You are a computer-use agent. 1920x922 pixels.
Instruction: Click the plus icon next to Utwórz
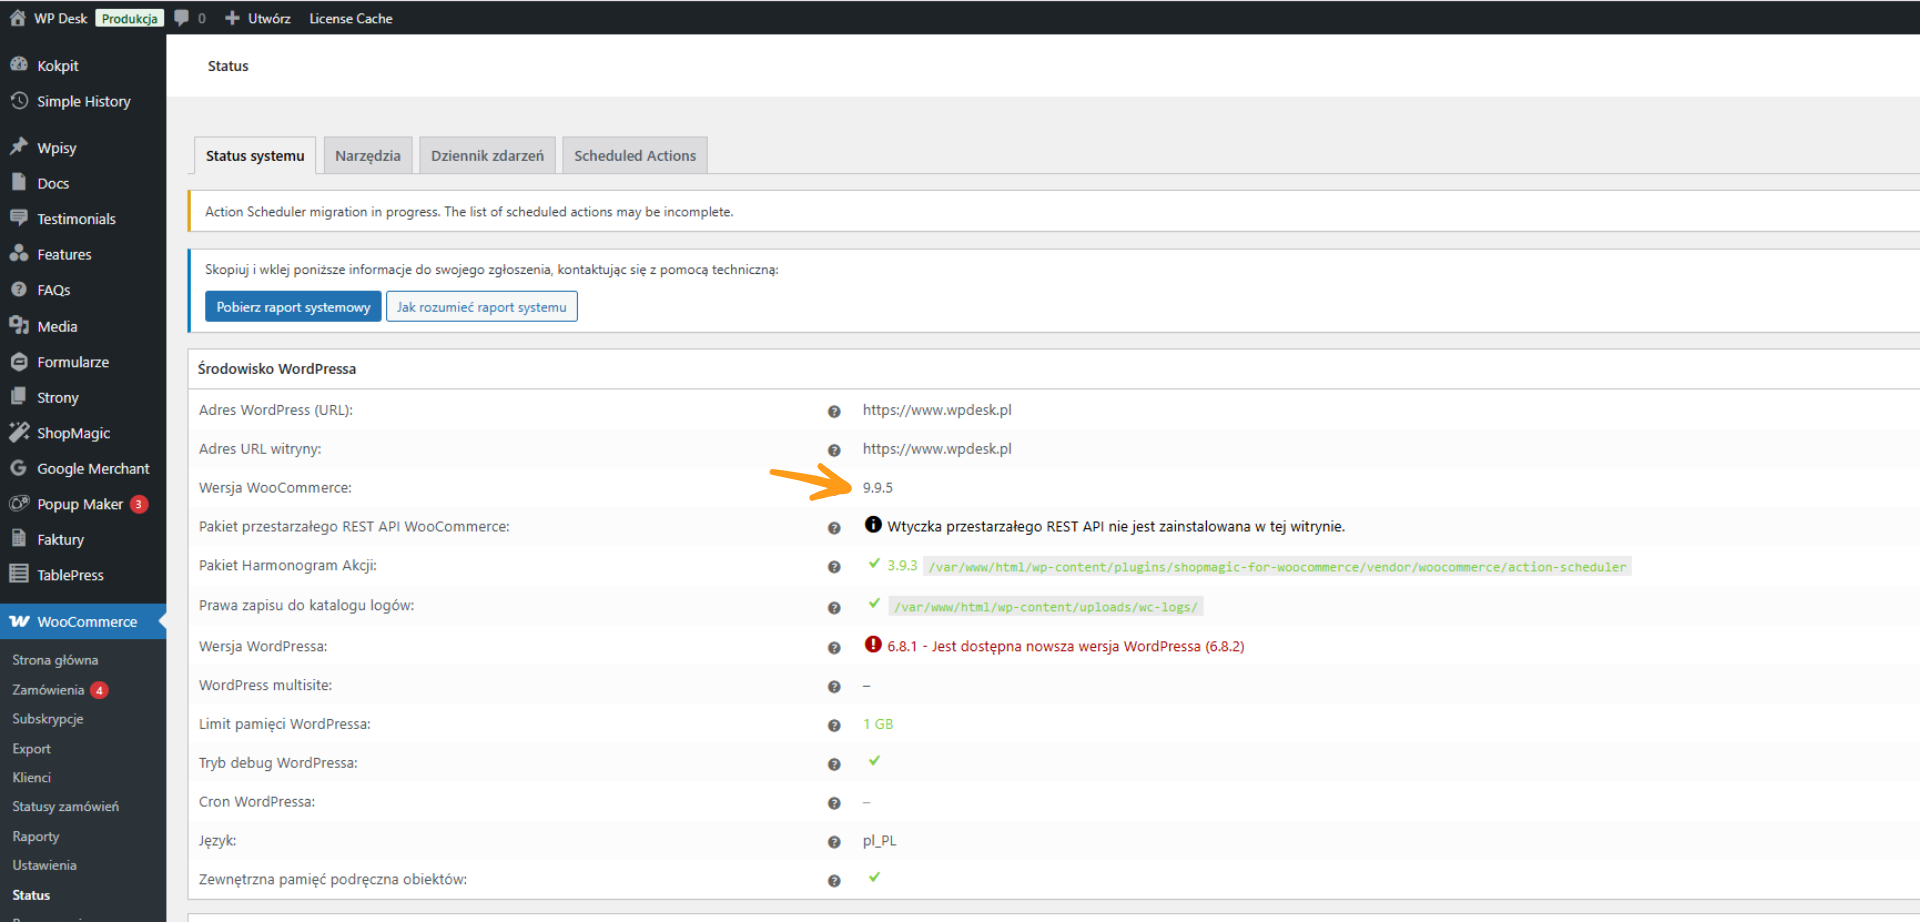232,18
